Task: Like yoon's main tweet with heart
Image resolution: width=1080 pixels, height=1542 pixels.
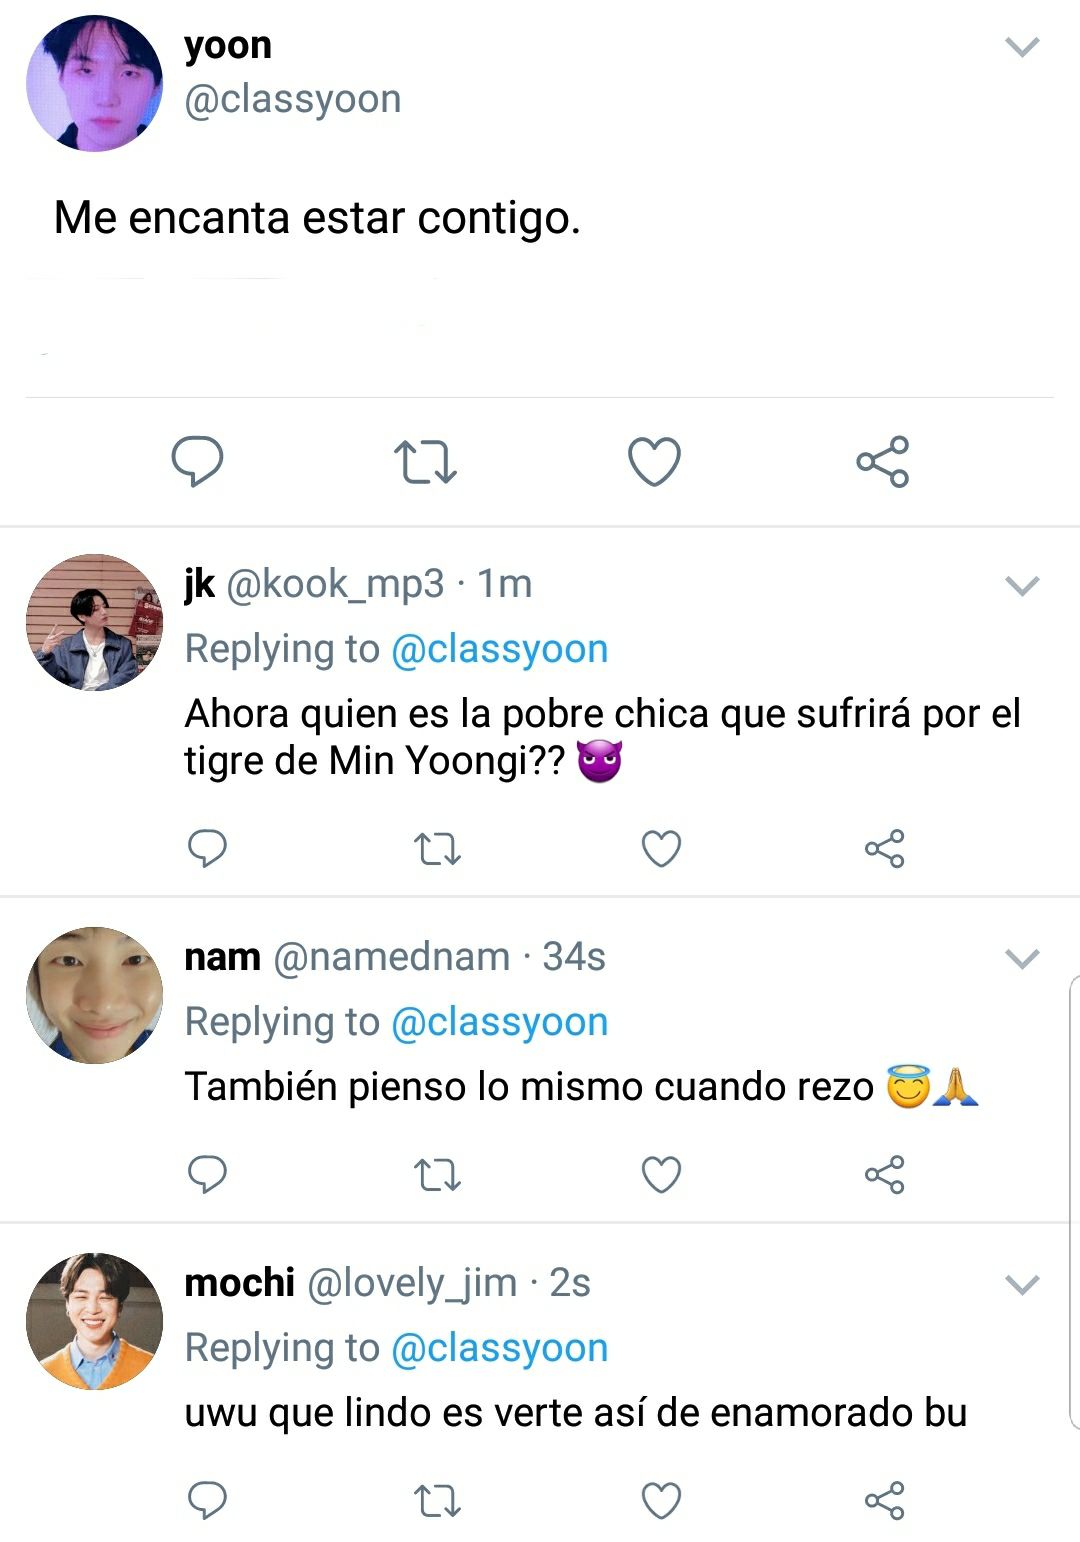Action: point(654,462)
